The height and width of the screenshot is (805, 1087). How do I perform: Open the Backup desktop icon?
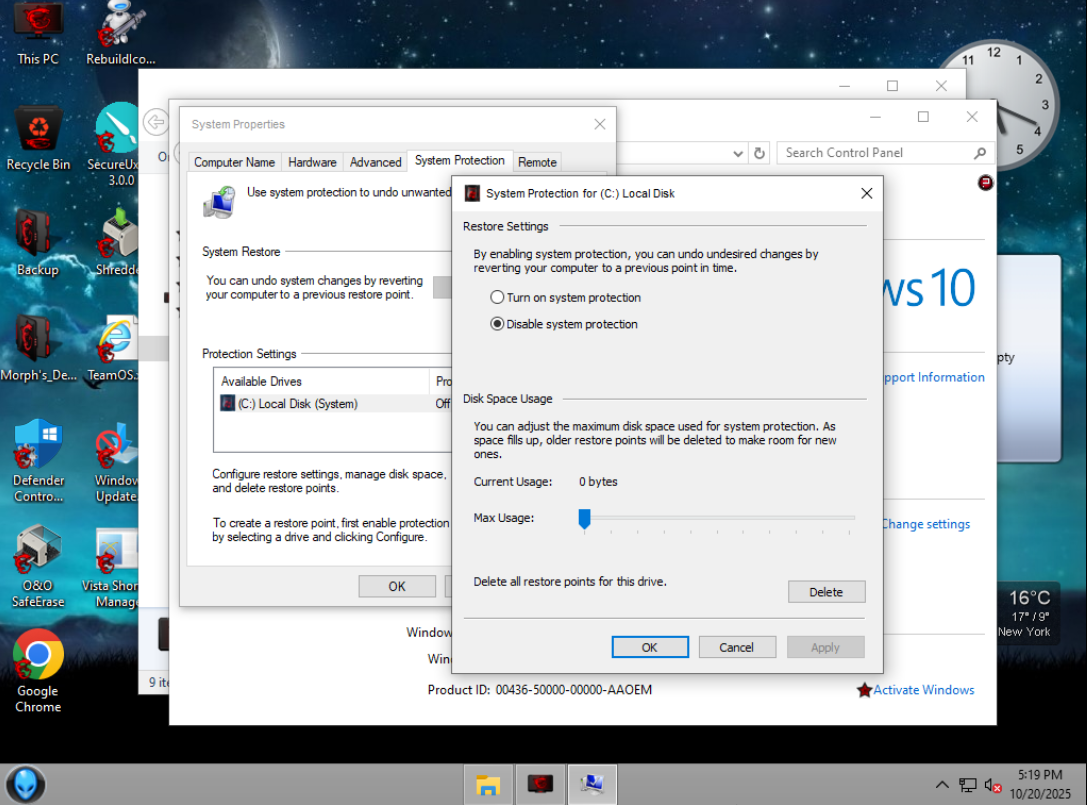pyautogui.click(x=38, y=243)
